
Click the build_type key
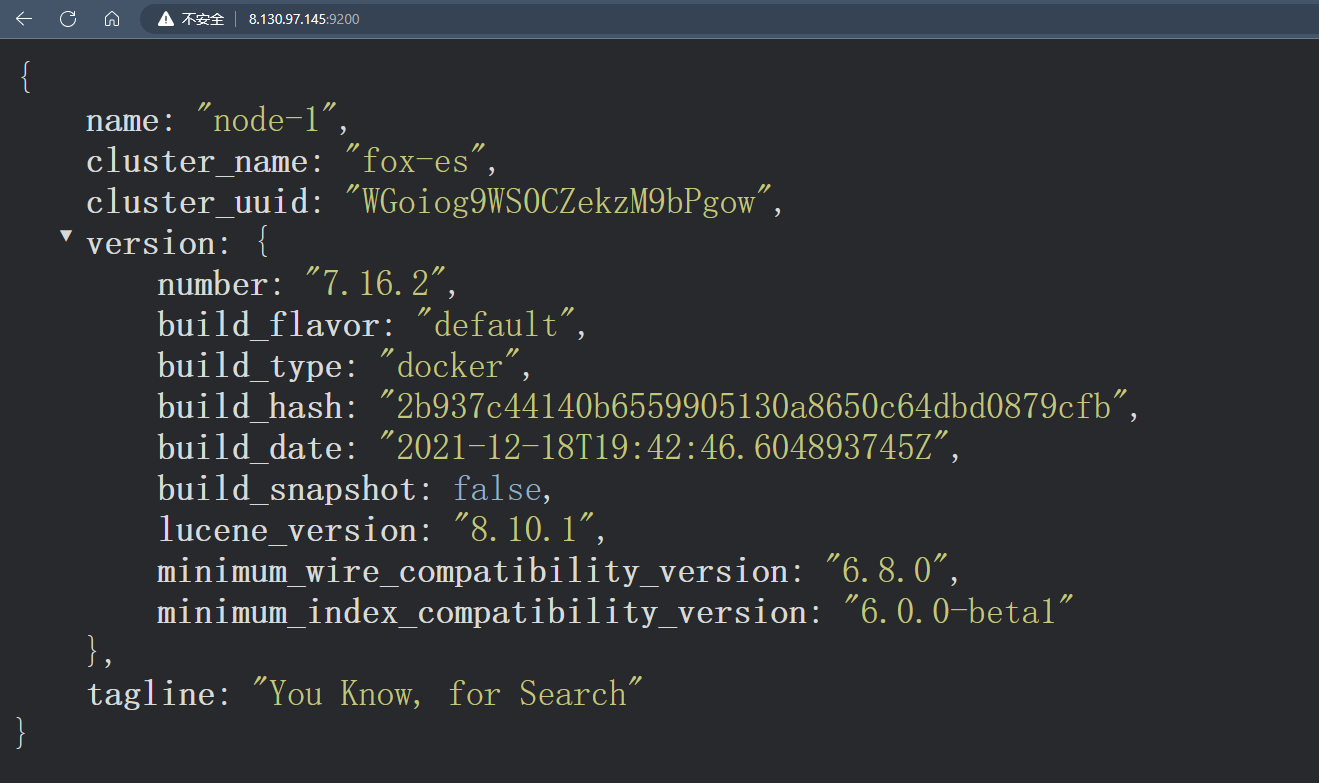coord(250,367)
